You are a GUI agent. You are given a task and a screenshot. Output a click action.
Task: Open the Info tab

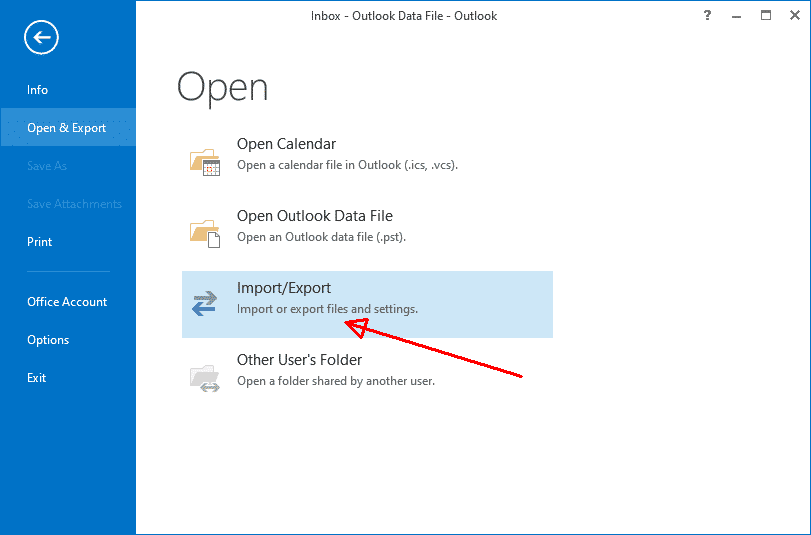point(37,90)
